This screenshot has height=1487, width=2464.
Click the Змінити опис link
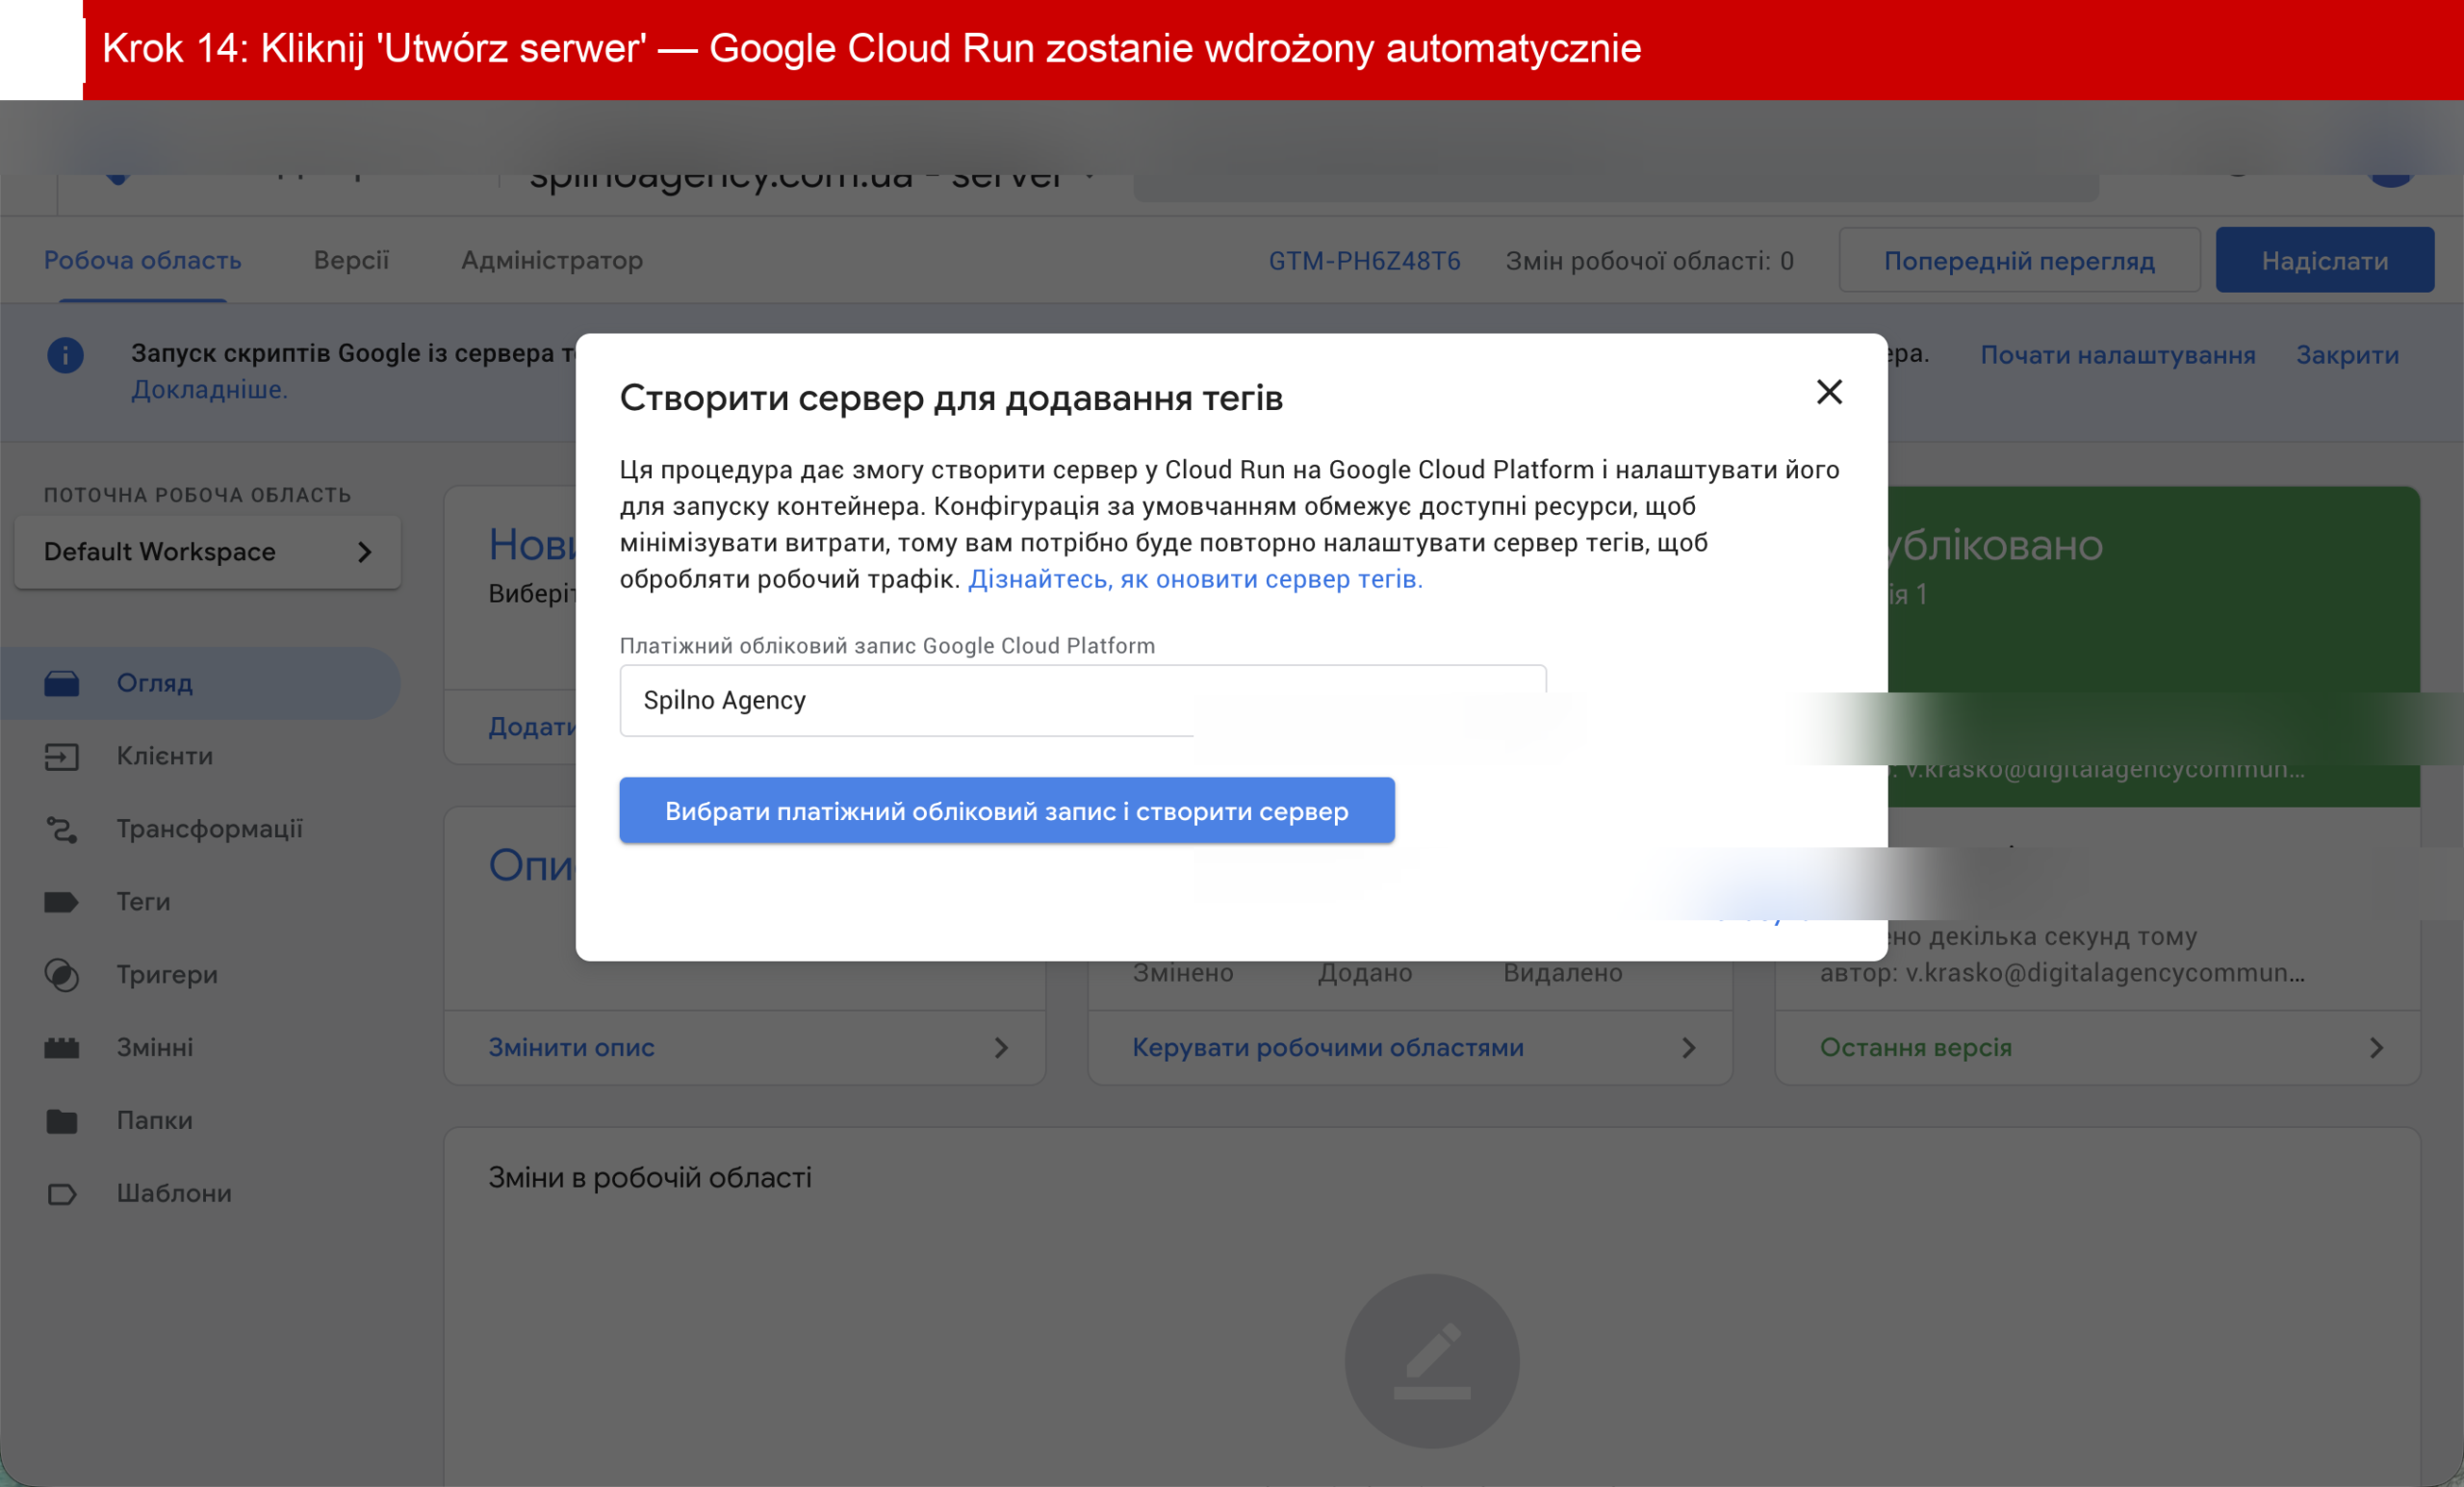(x=571, y=1047)
